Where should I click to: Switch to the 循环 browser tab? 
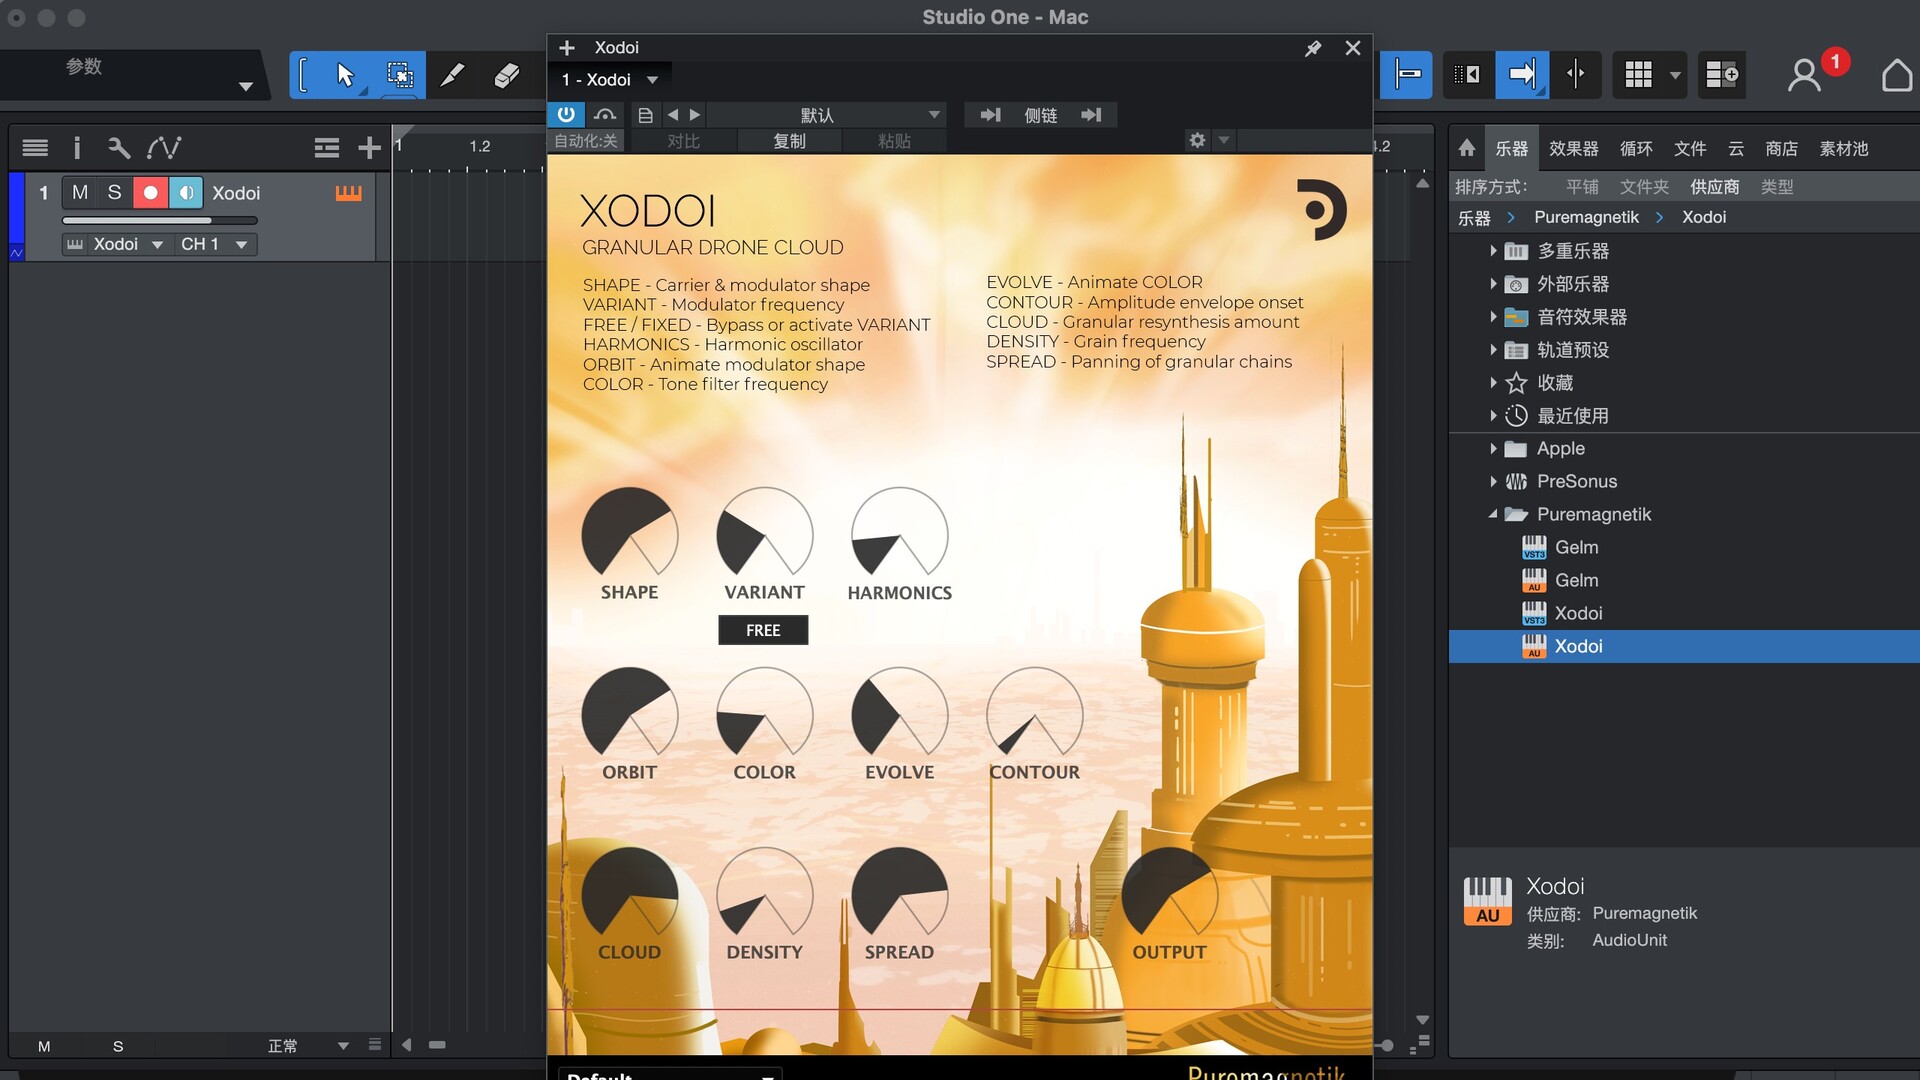pyautogui.click(x=1636, y=148)
